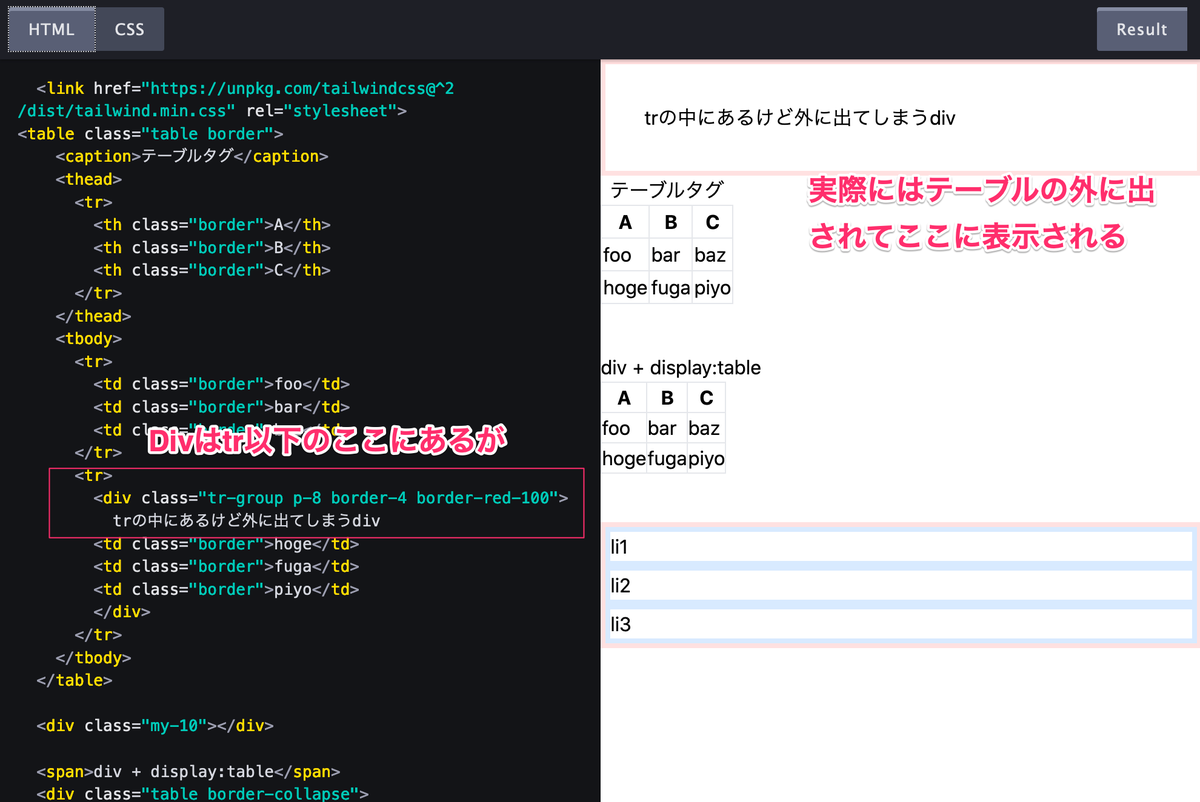The height and width of the screenshot is (802, 1200).
Task: Click header cell A in テーブルタグ table
Action: (625, 222)
